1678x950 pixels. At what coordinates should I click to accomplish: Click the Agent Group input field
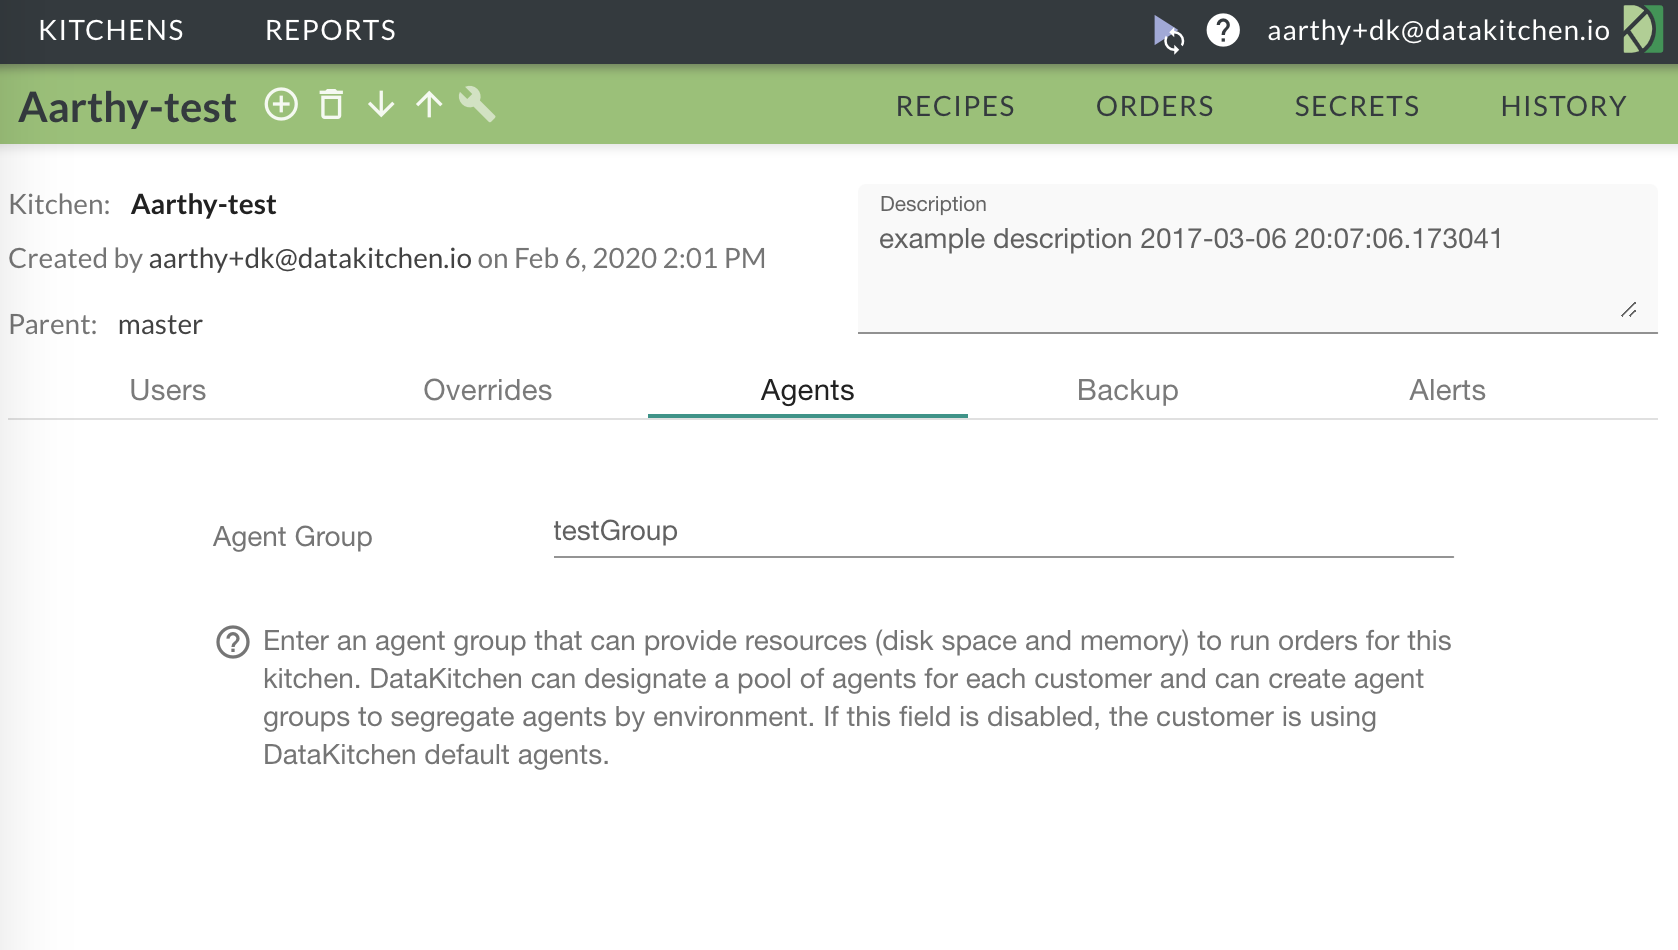click(x=1003, y=532)
